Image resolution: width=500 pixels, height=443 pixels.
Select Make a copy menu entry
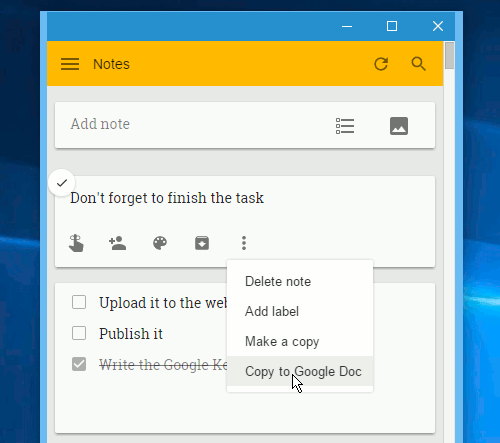click(300, 341)
